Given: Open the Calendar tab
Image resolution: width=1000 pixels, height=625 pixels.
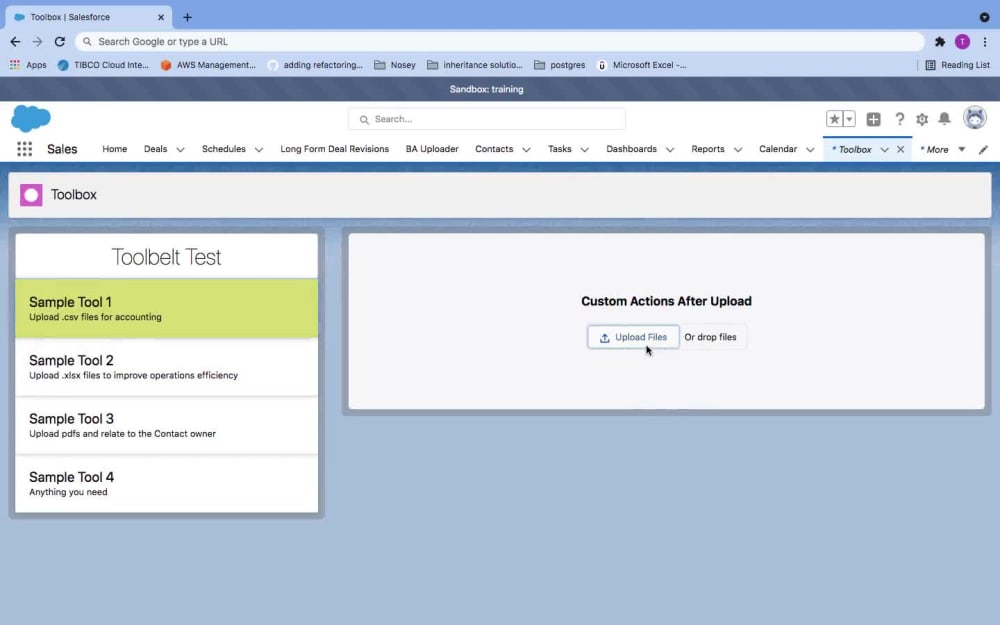Looking at the screenshot, I should pos(778,149).
